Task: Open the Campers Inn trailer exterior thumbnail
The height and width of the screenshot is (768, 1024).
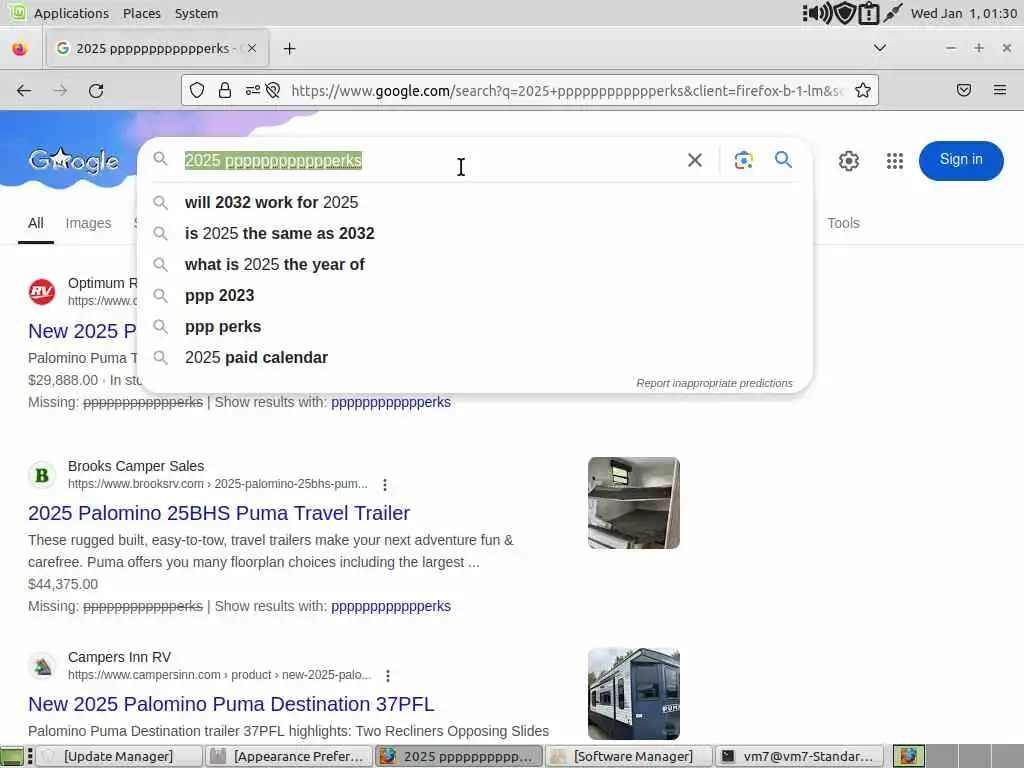Action: click(633, 694)
